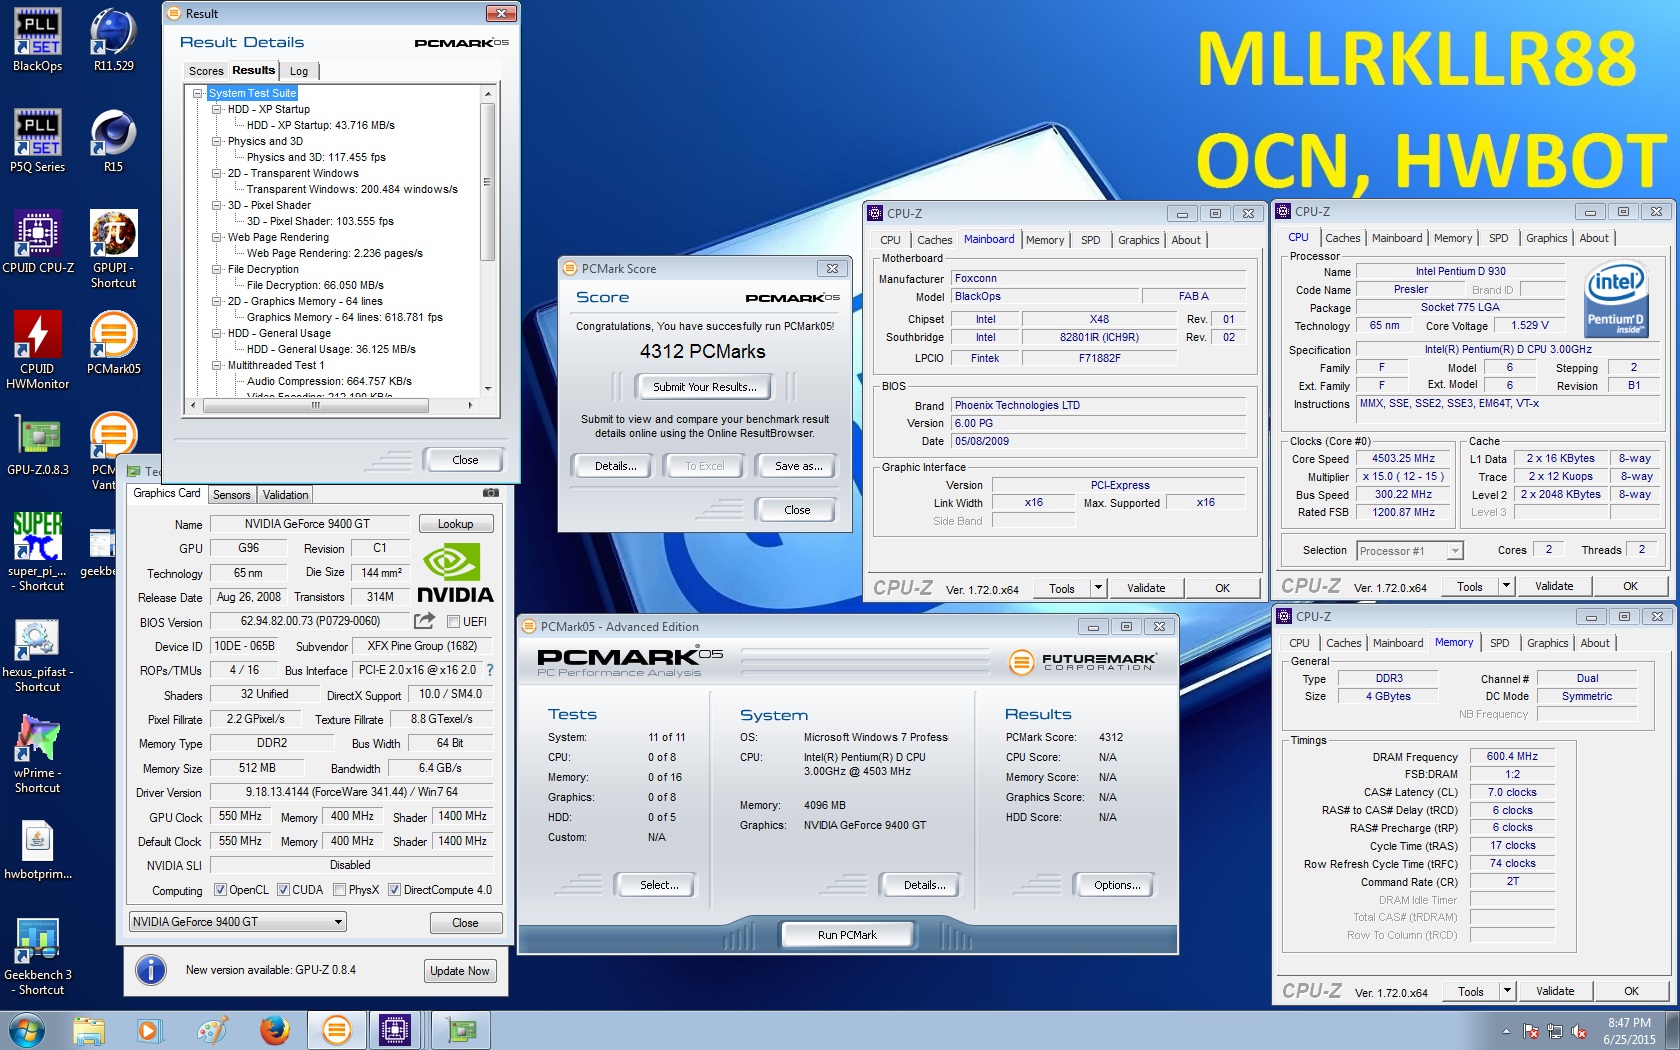This screenshot has width=1680, height=1050.
Task: Click the Result Details vertical scrollbar thumb
Action: coord(488,182)
